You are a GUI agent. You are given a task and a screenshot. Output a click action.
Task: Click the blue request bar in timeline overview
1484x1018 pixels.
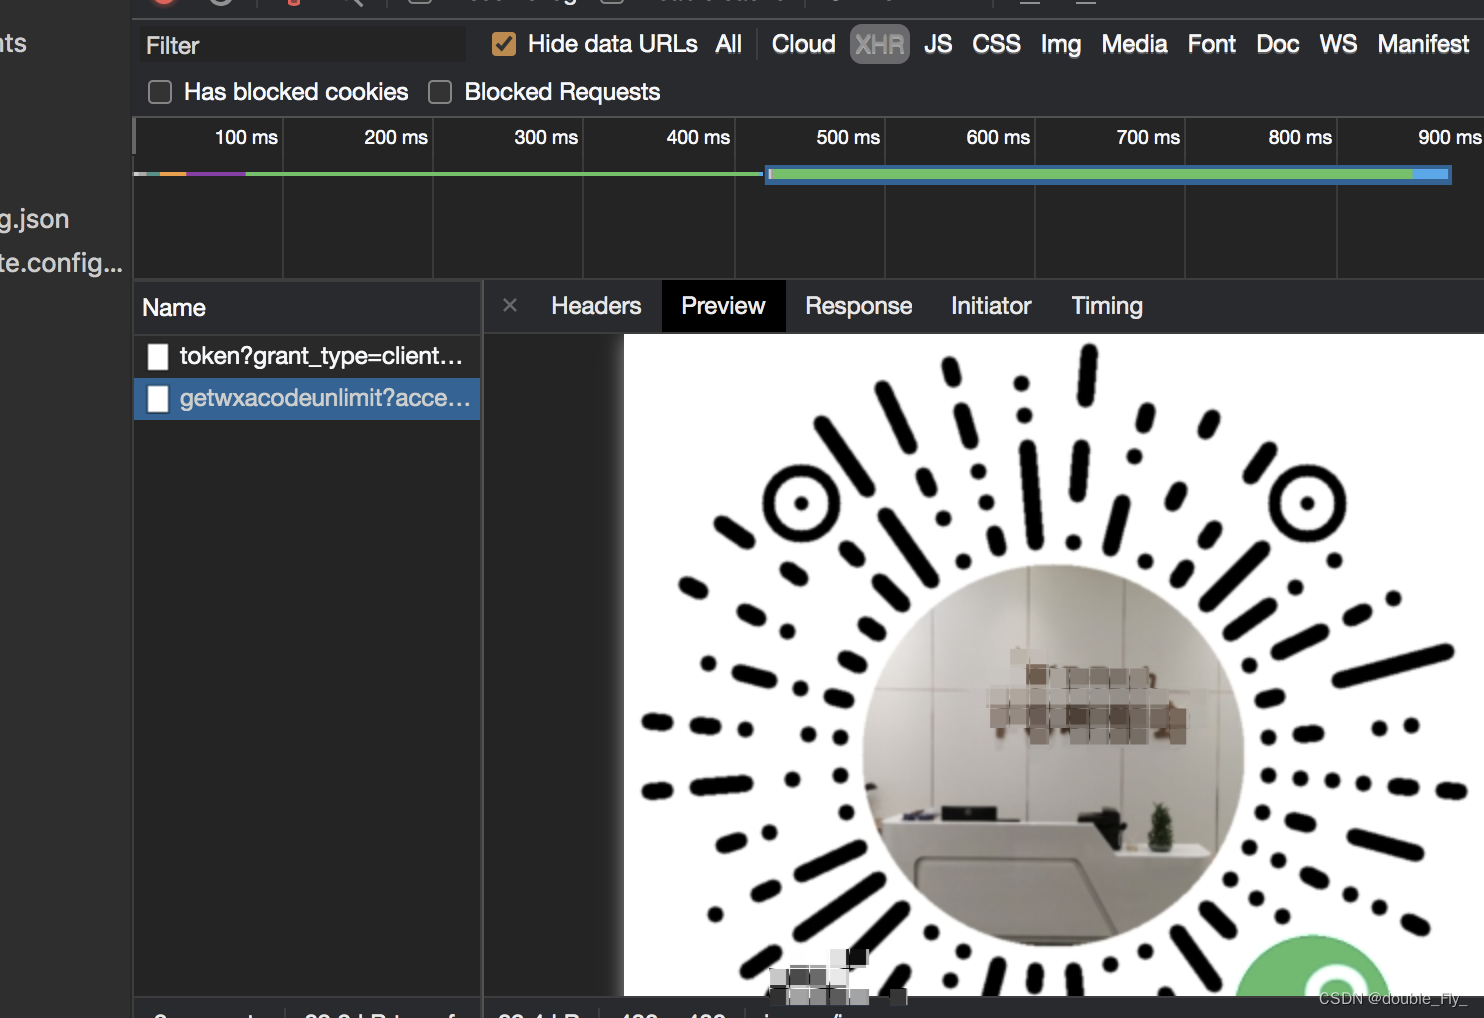coord(1108,174)
